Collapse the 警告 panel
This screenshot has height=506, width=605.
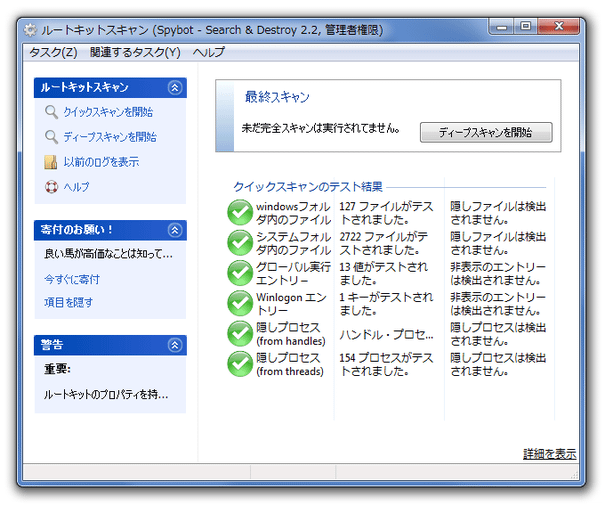tap(175, 345)
